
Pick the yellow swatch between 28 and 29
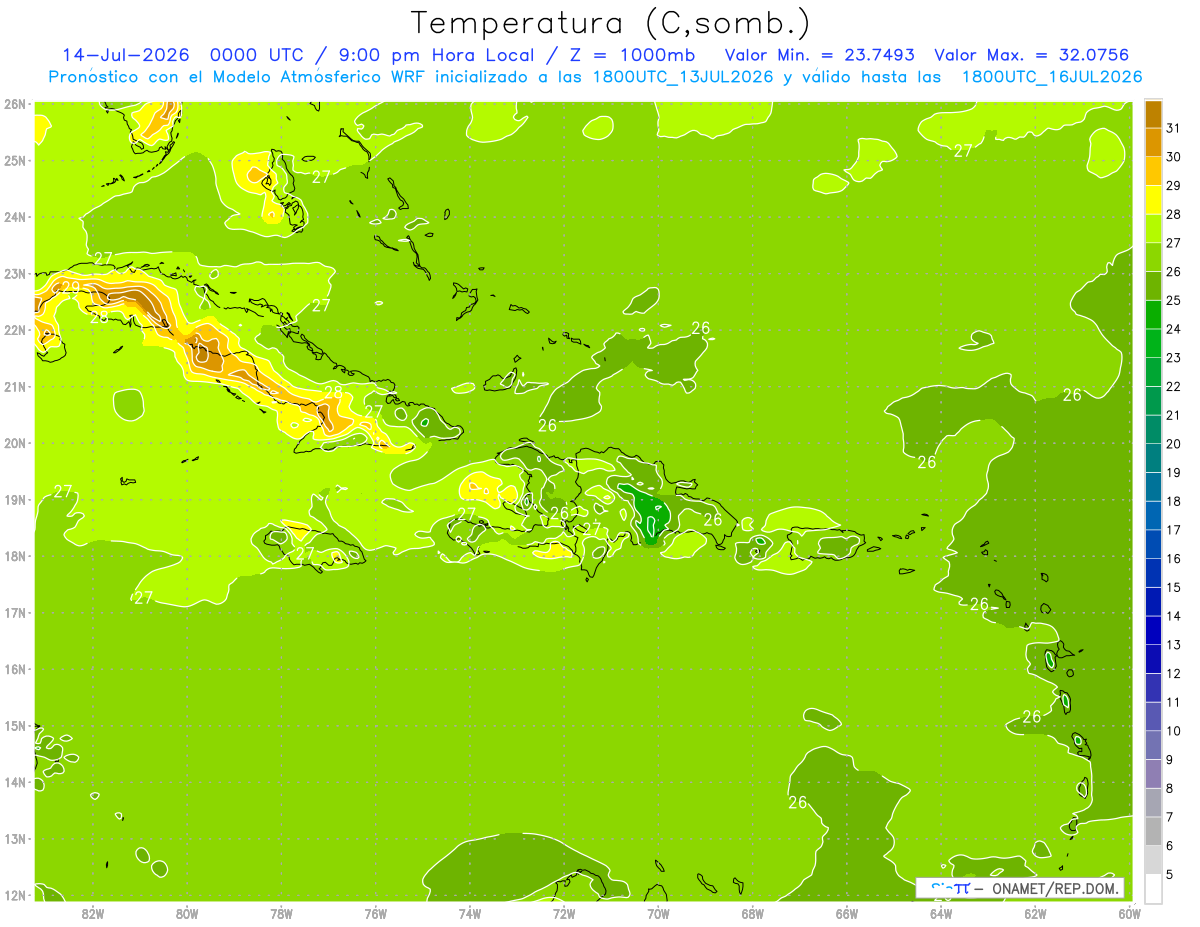[1153, 200]
